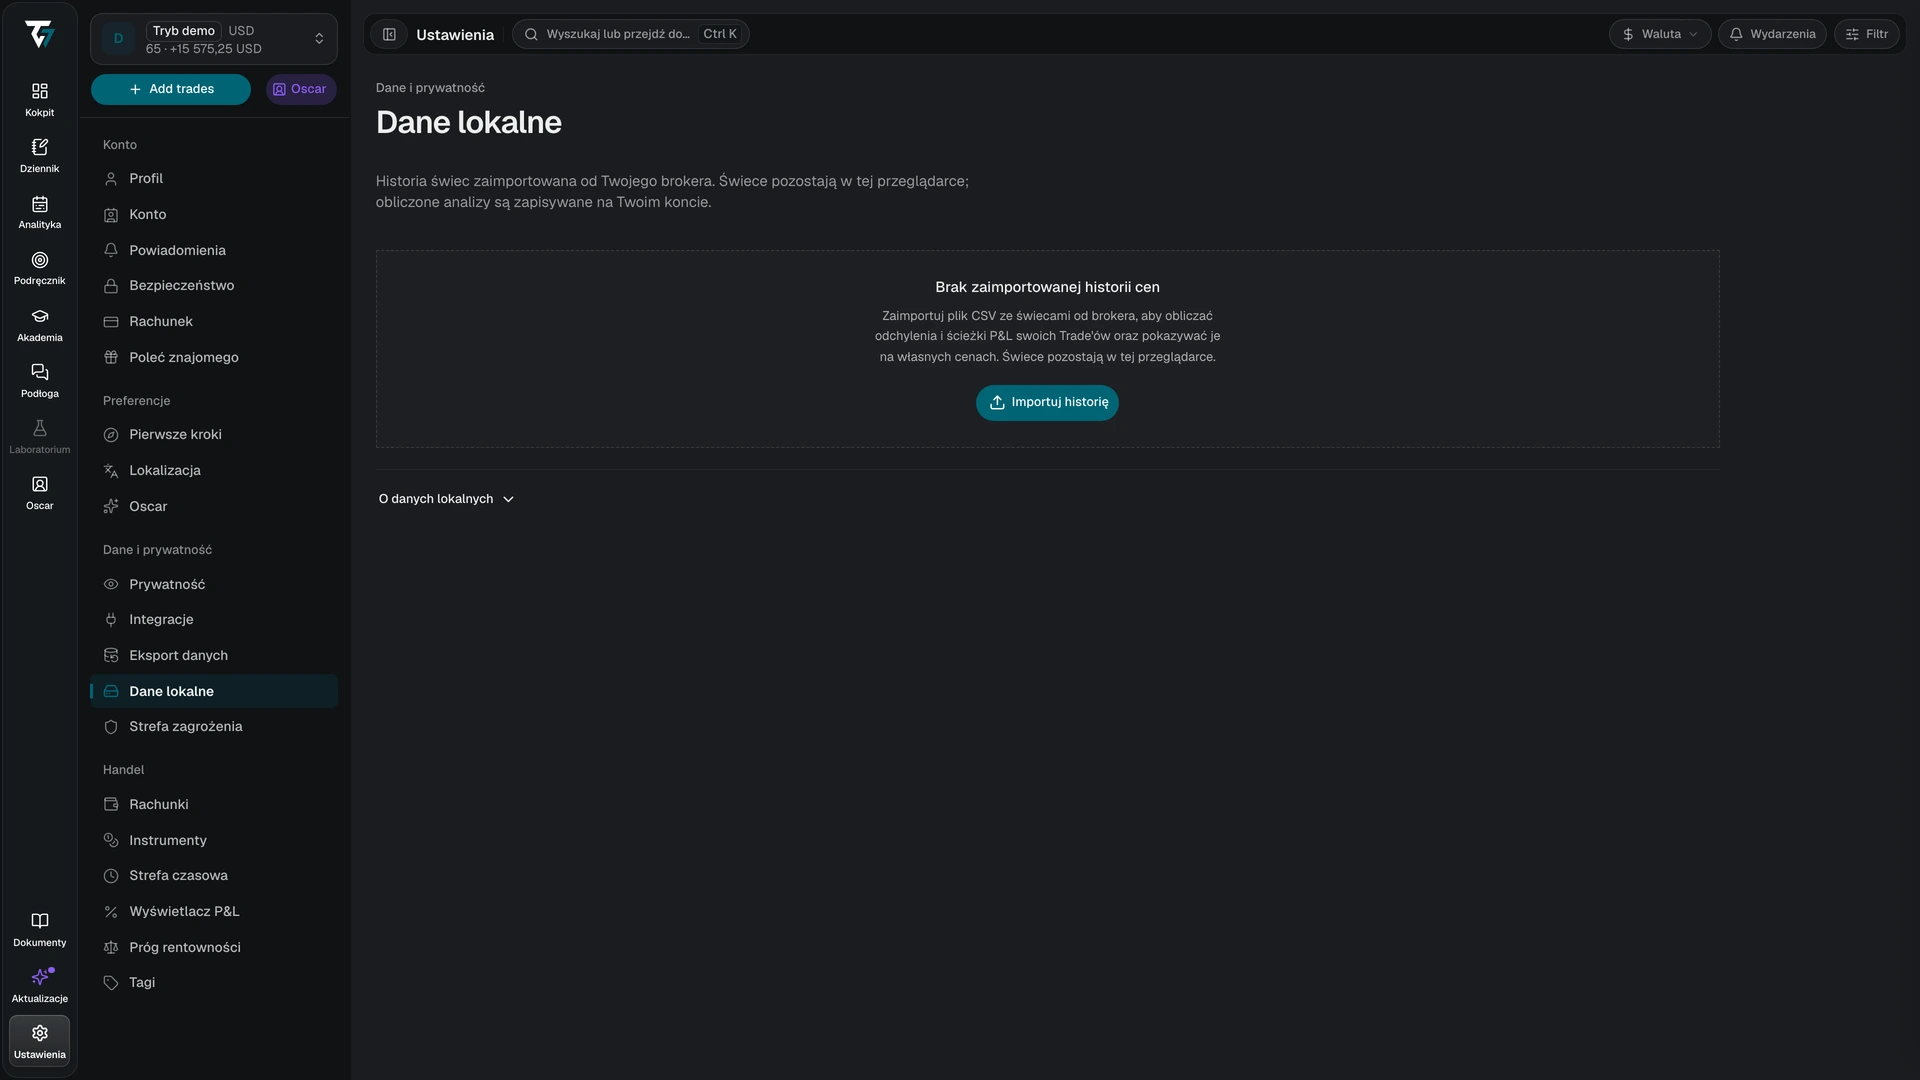Open Wyświetlacz P&L item
The image size is (1920, 1080).
tap(214, 912)
